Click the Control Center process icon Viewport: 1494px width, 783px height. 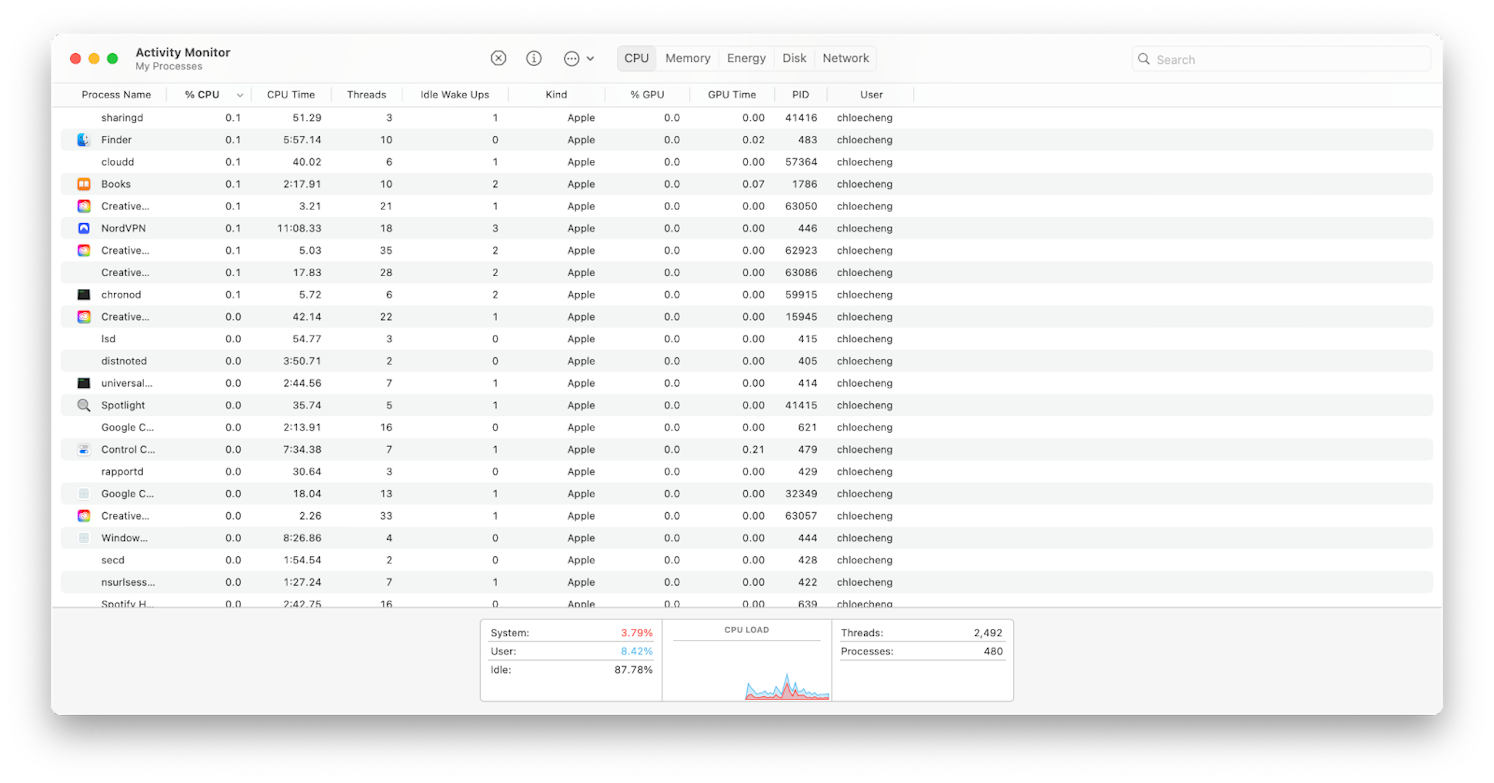[x=84, y=450]
